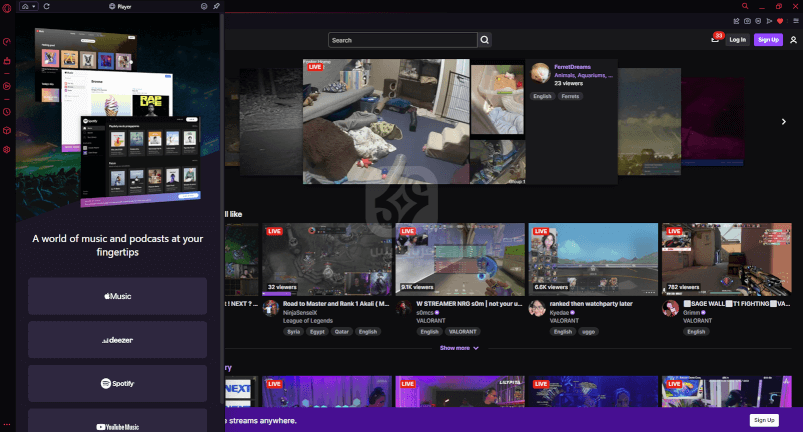Screen dimensions: 803x432
Task: Open GX Control speedometer icon in sidebar
Action: (7, 42)
